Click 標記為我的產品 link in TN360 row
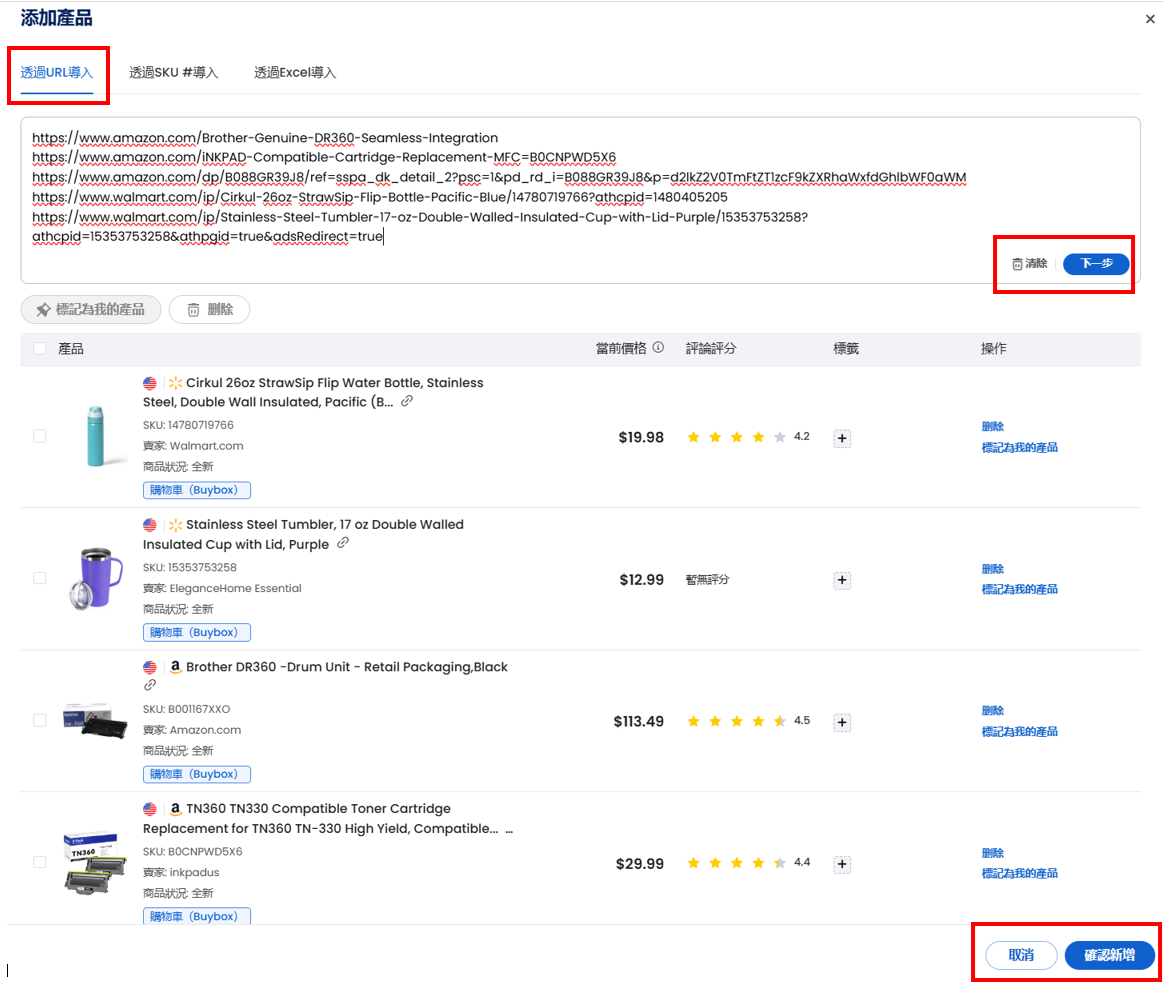Viewport: 1164px width, 994px height. tap(1019, 874)
